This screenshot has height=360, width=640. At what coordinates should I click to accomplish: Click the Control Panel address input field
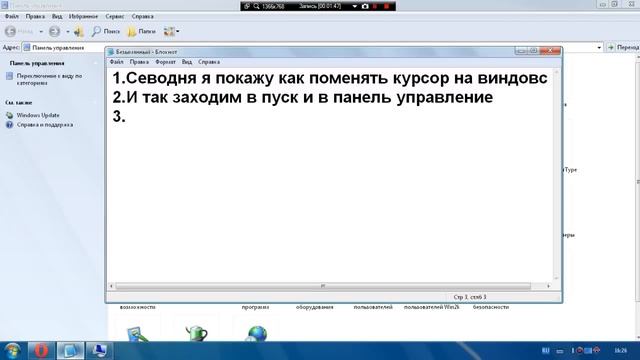[x=312, y=48]
